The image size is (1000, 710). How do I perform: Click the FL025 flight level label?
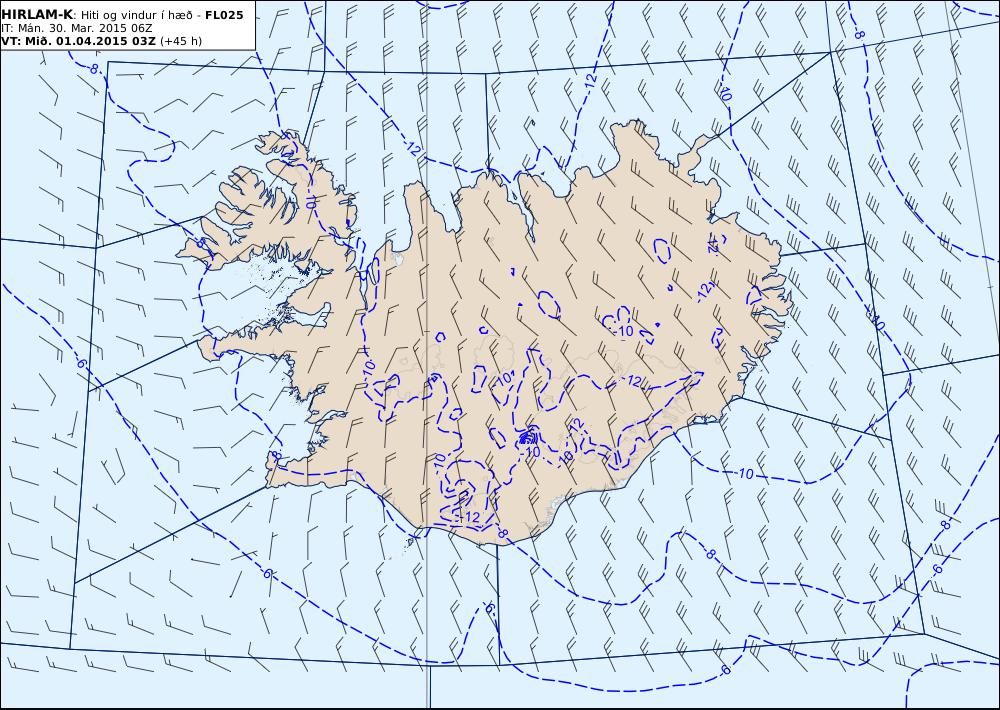pyautogui.click(x=224, y=15)
